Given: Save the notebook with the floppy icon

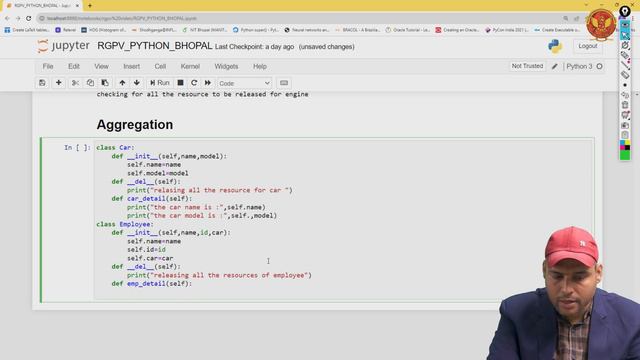Looking at the screenshot, I should [42, 83].
